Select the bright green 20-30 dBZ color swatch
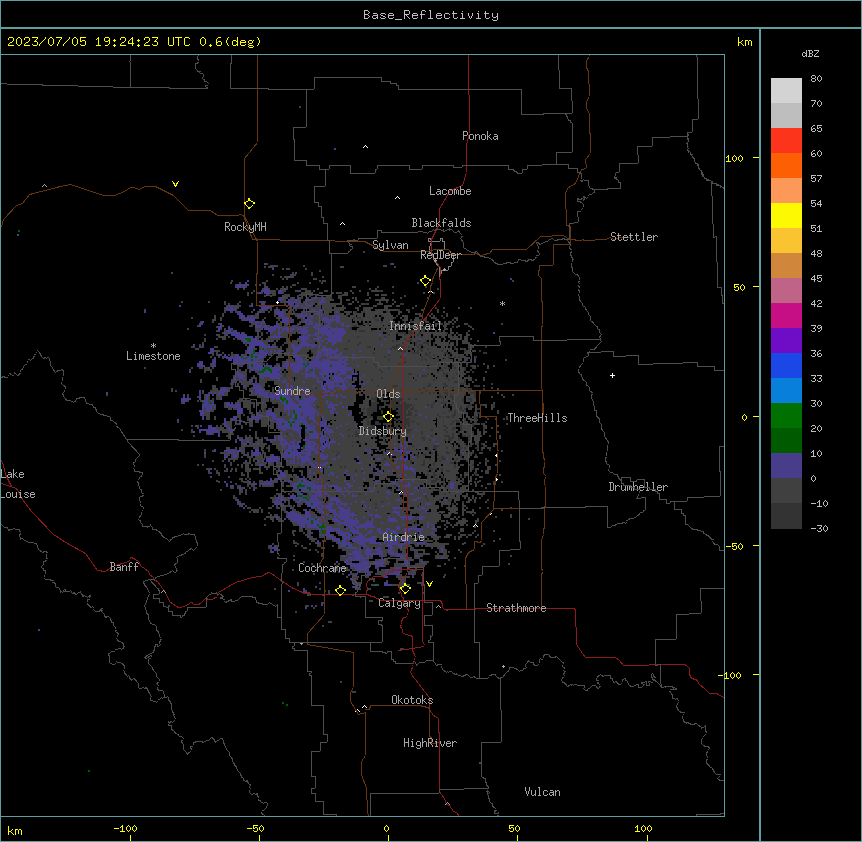Screen dimensions: 862x842 click(786, 416)
